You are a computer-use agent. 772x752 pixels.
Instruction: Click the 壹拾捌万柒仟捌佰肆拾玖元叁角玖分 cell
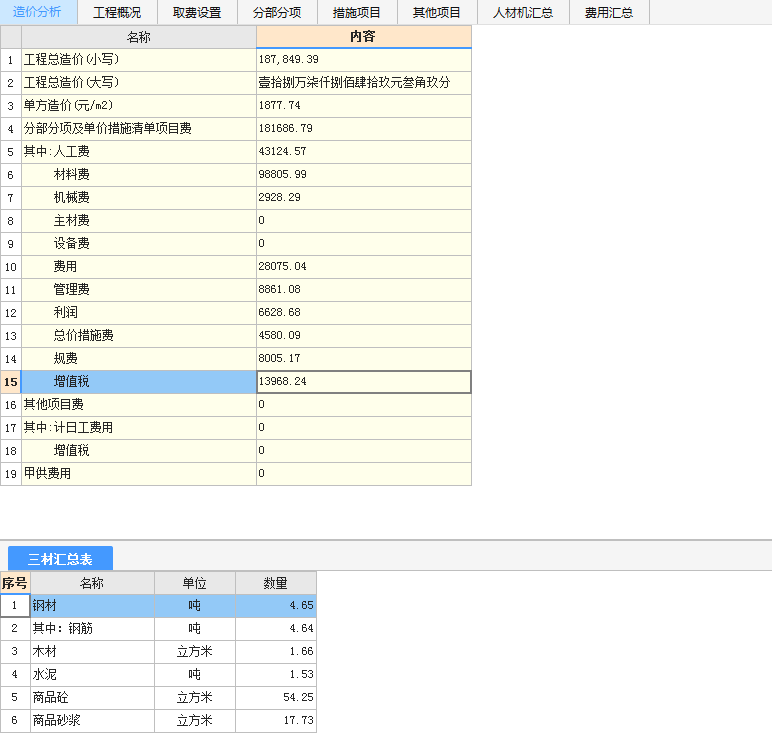tap(363, 83)
